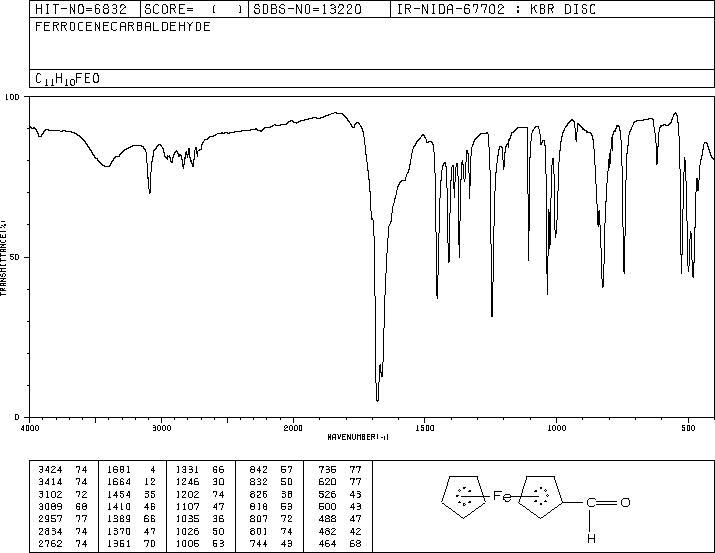The height and width of the screenshot is (553, 715).
Task: Select the 3424 peak table entry
Action: (63, 470)
